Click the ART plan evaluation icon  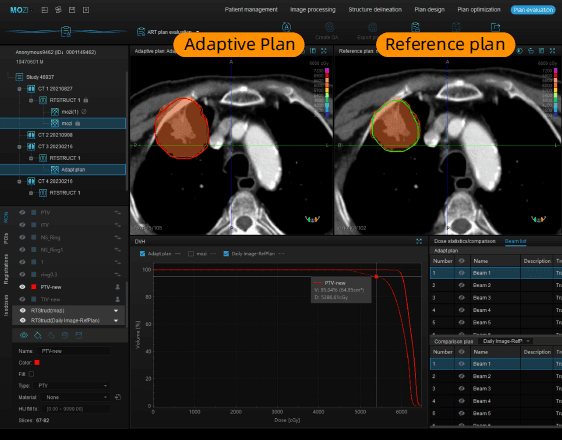141,32
